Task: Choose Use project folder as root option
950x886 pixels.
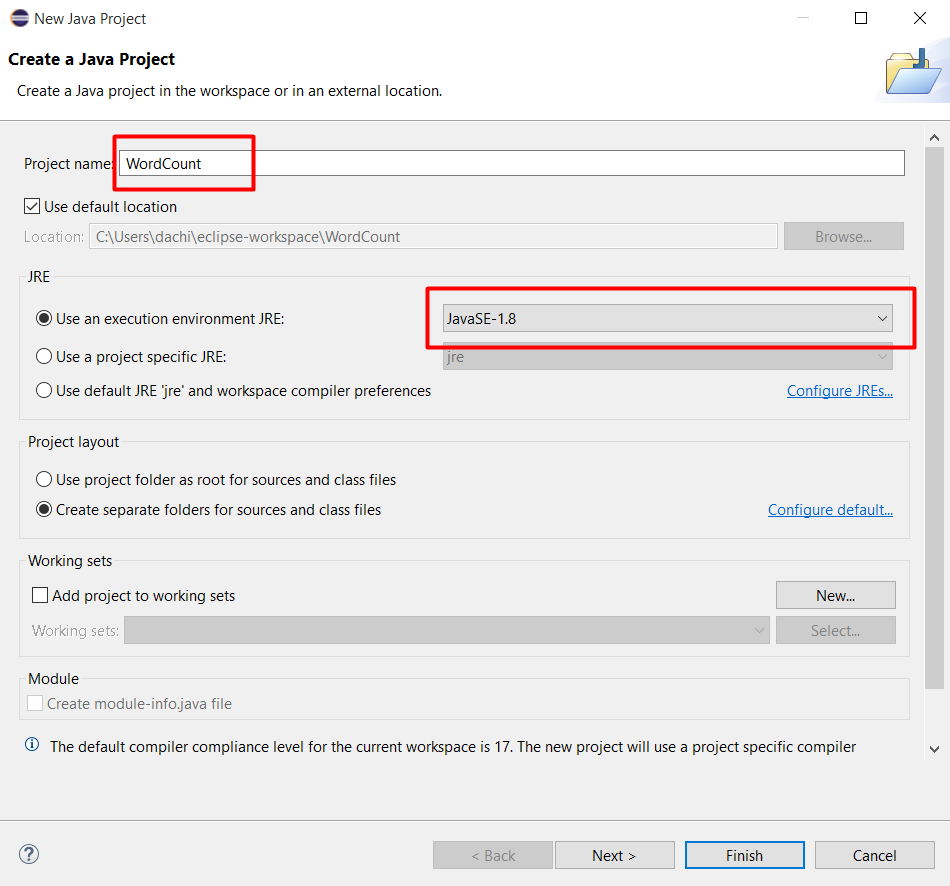Action: coord(44,479)
